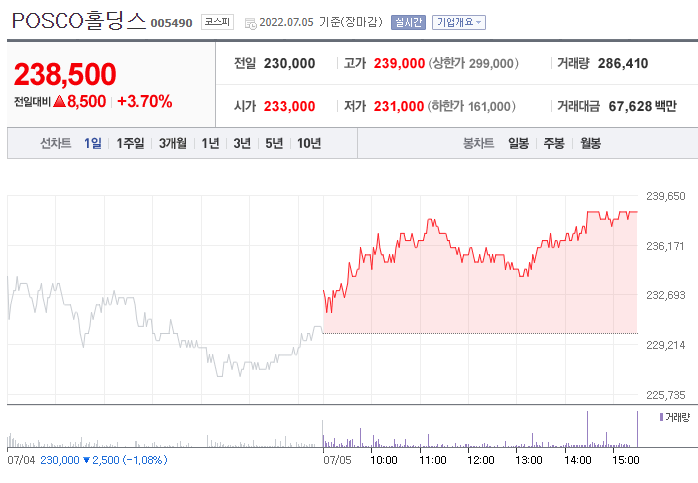The image size is (698, 483).
Task: Select the 3개월 line chart tab
Action: [x=173, y=143]
